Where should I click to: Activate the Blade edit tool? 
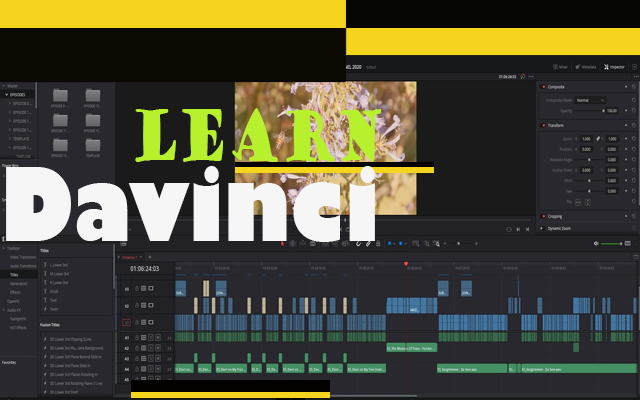313,244
